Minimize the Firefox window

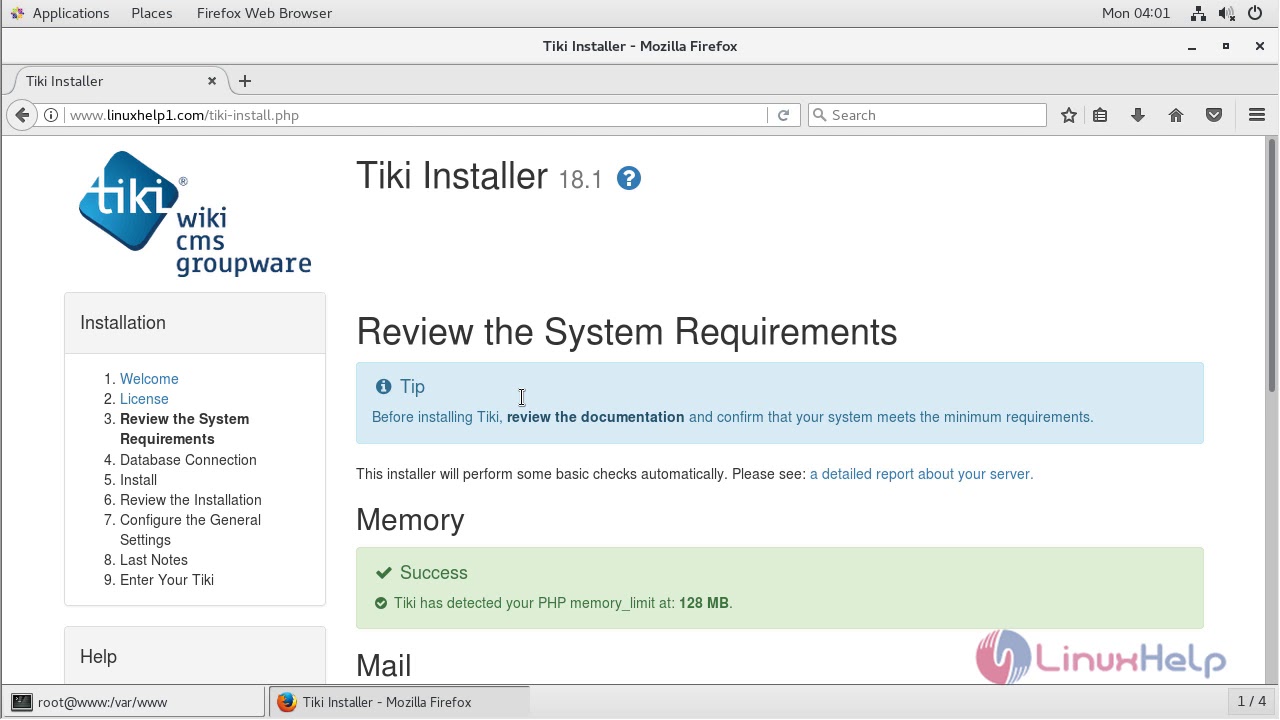pyautogui.click(x=1192, y=46)
